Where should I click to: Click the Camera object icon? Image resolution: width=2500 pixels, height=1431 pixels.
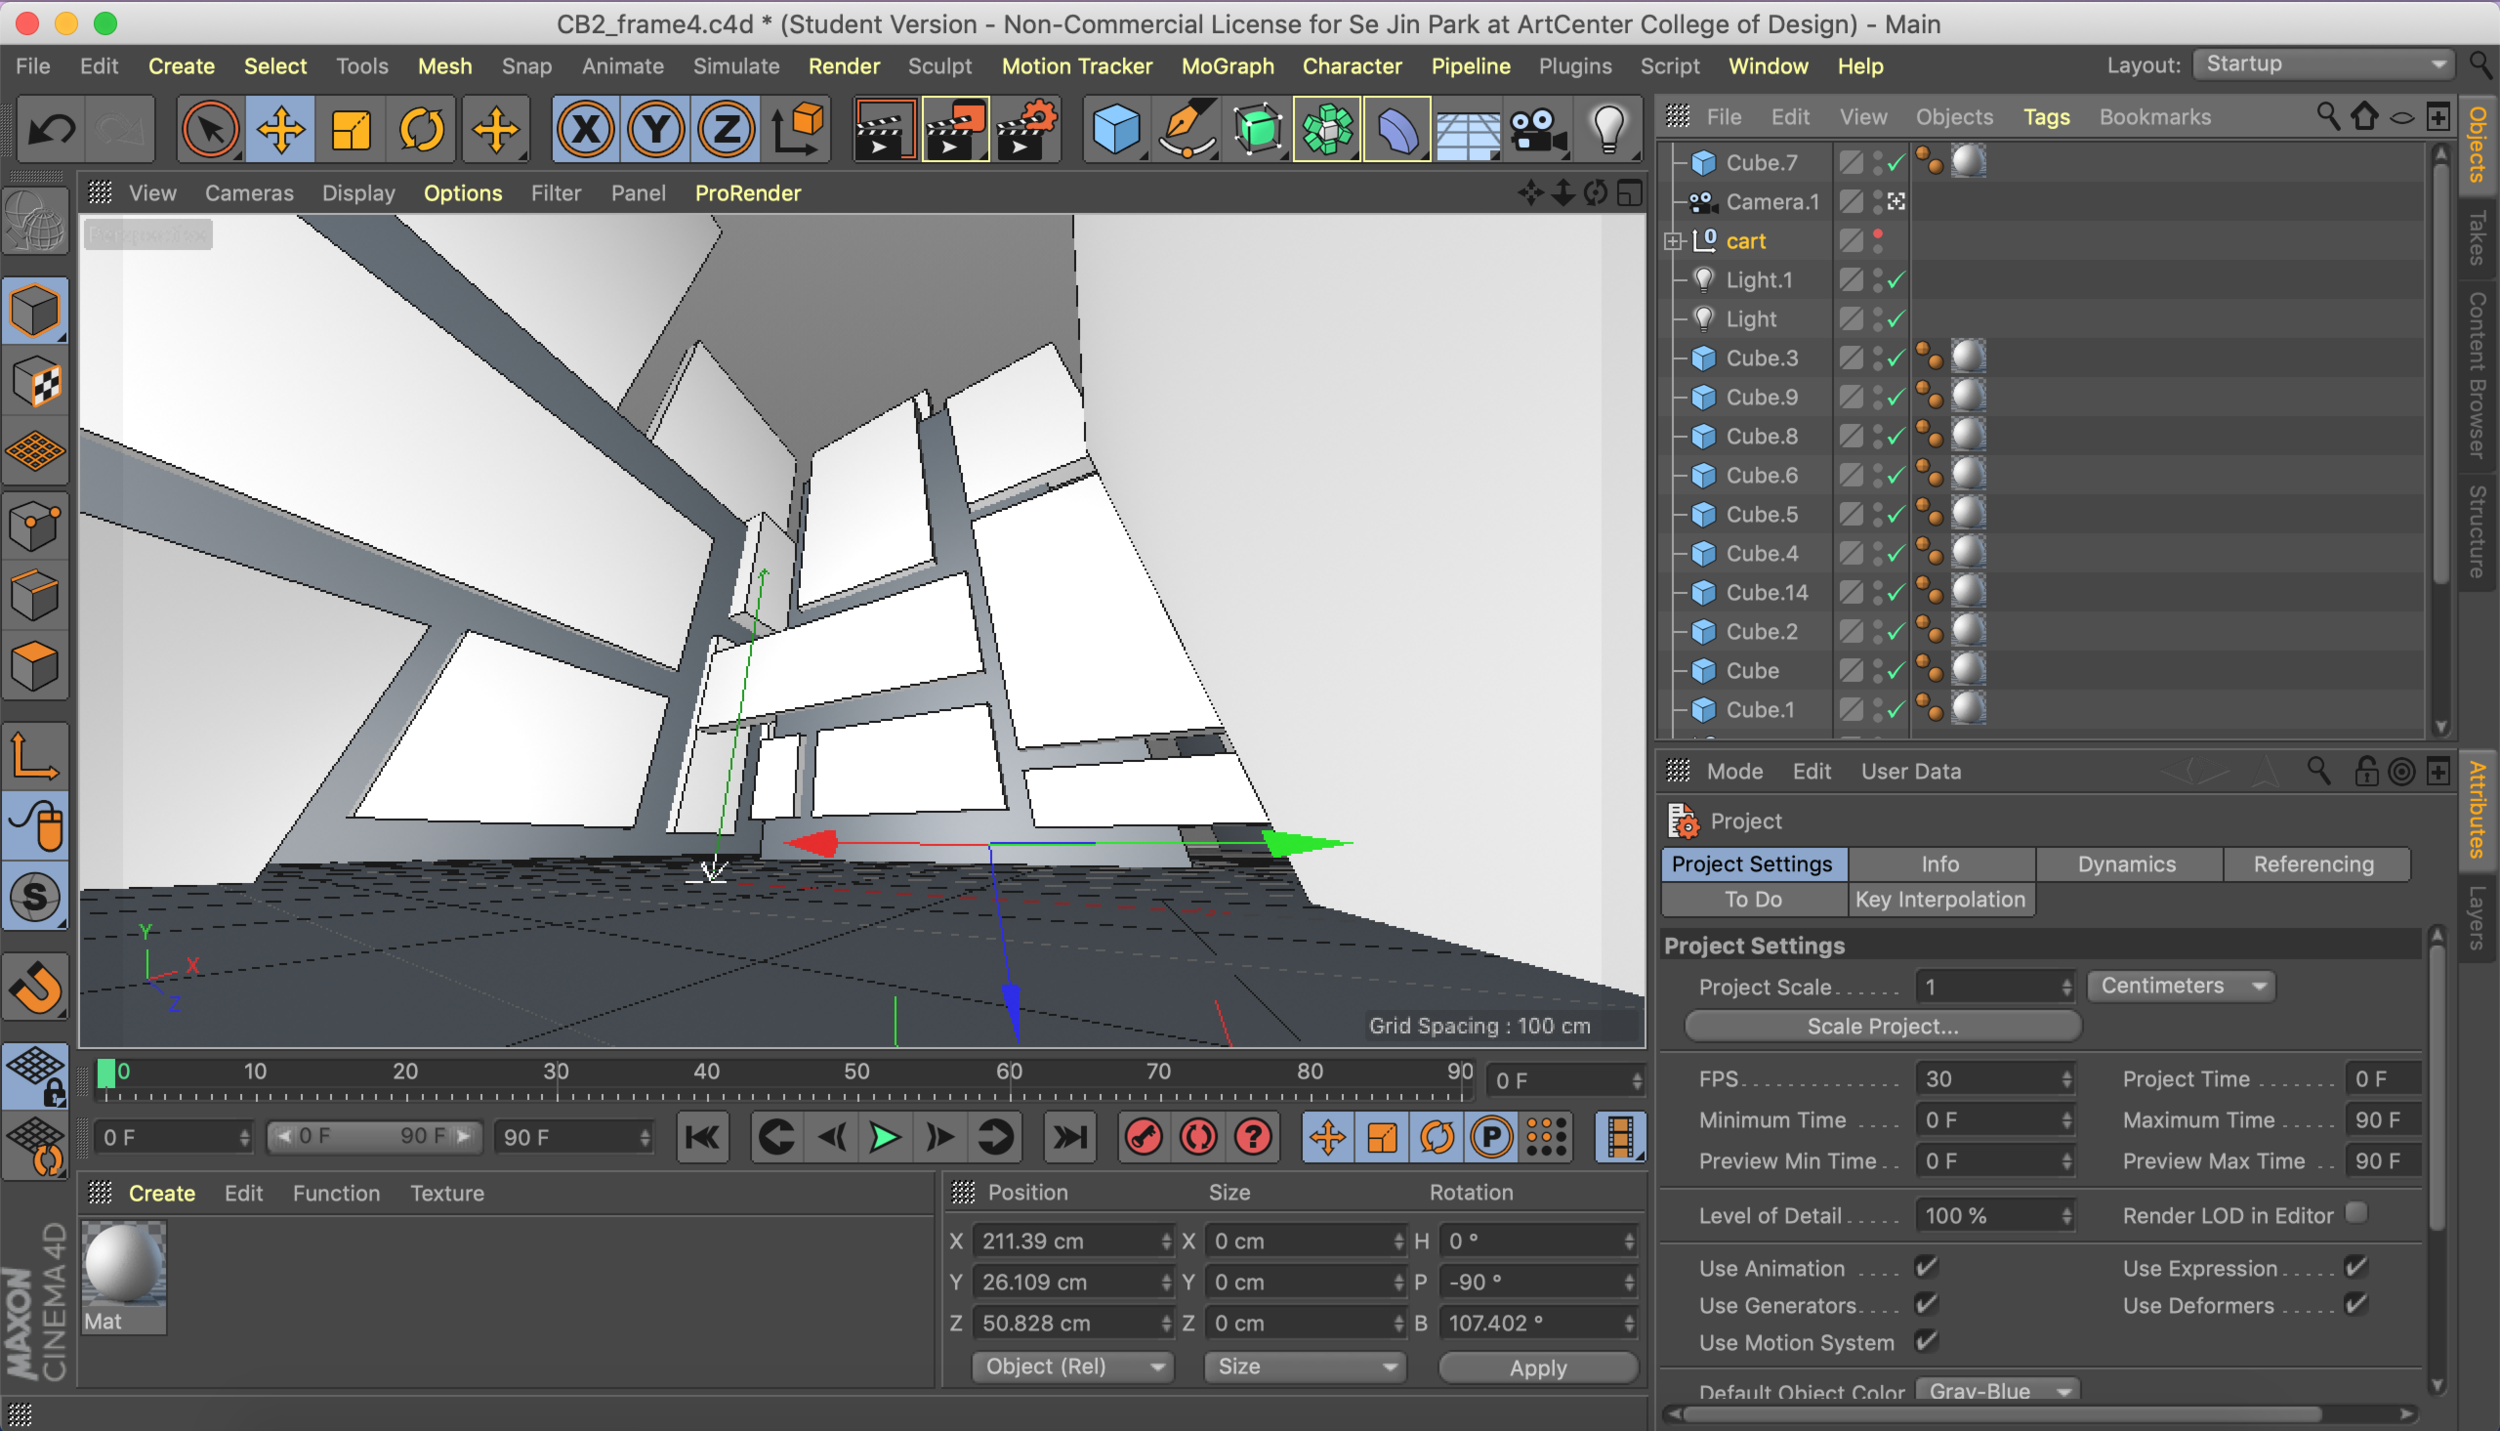pos(1537,130)
